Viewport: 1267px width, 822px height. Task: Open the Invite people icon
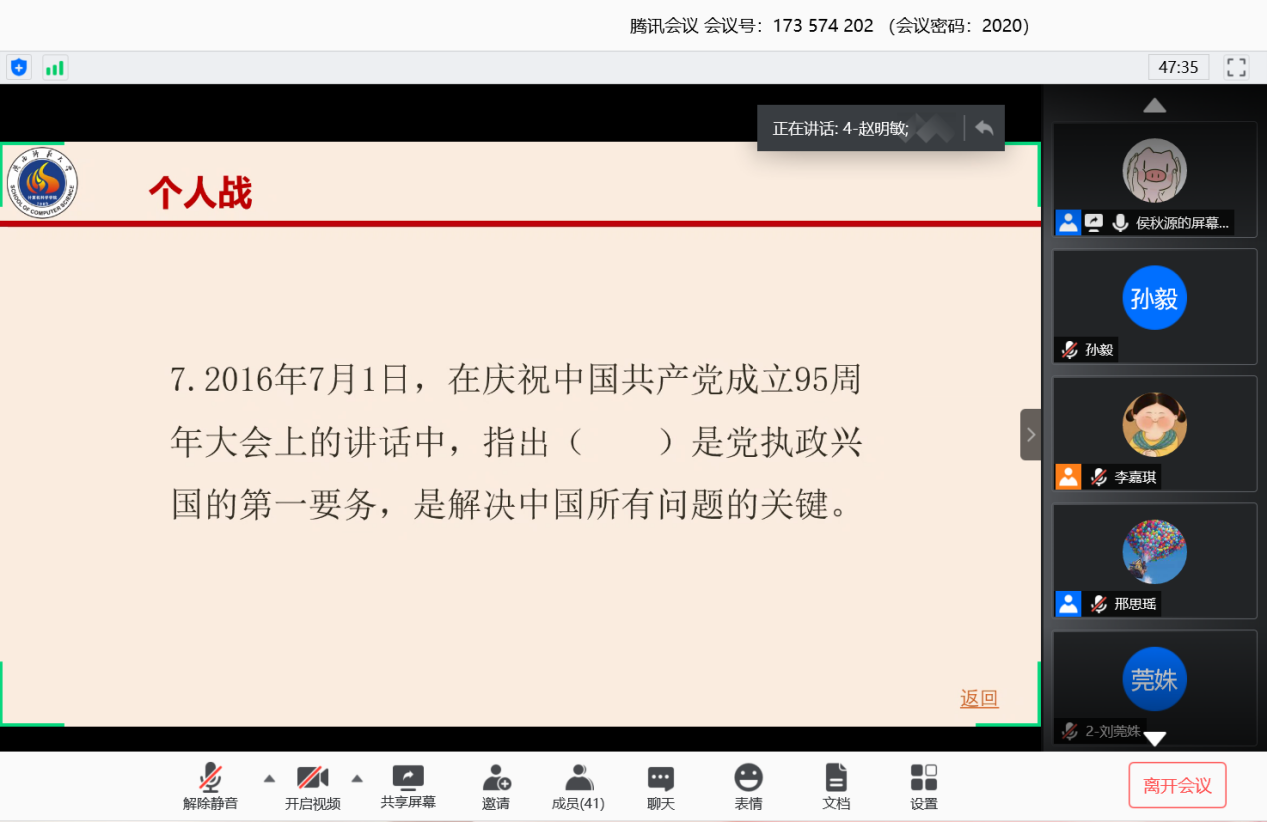496,787
